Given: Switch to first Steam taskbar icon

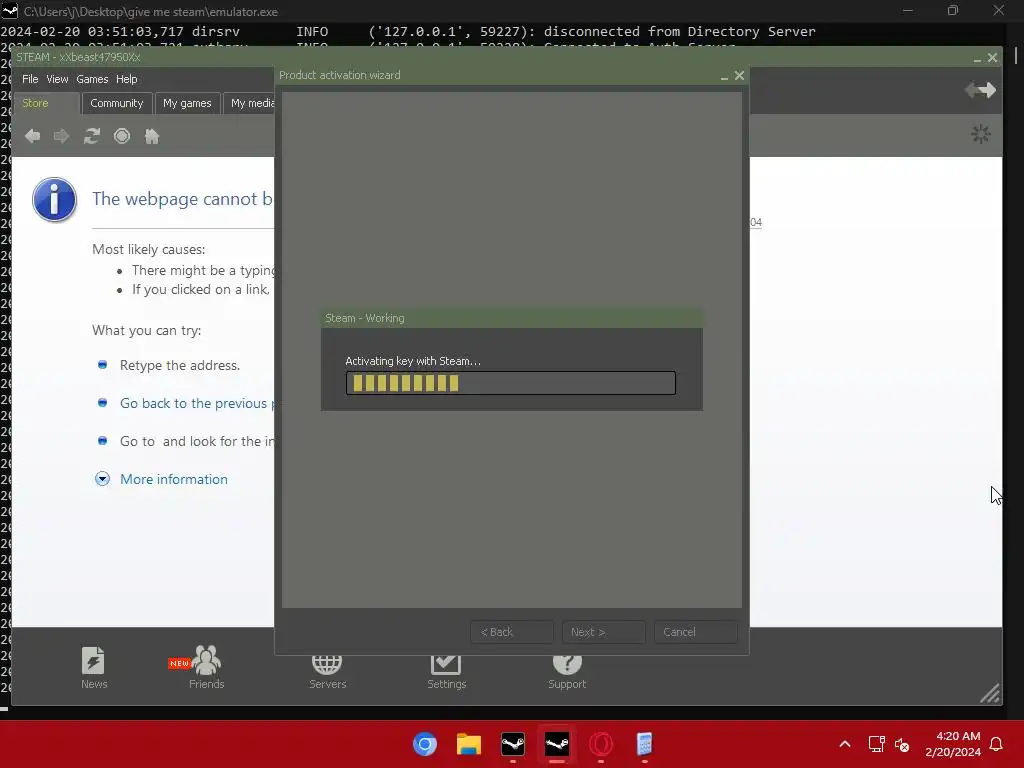Looking at the screenshot, I should click(513, 744).
